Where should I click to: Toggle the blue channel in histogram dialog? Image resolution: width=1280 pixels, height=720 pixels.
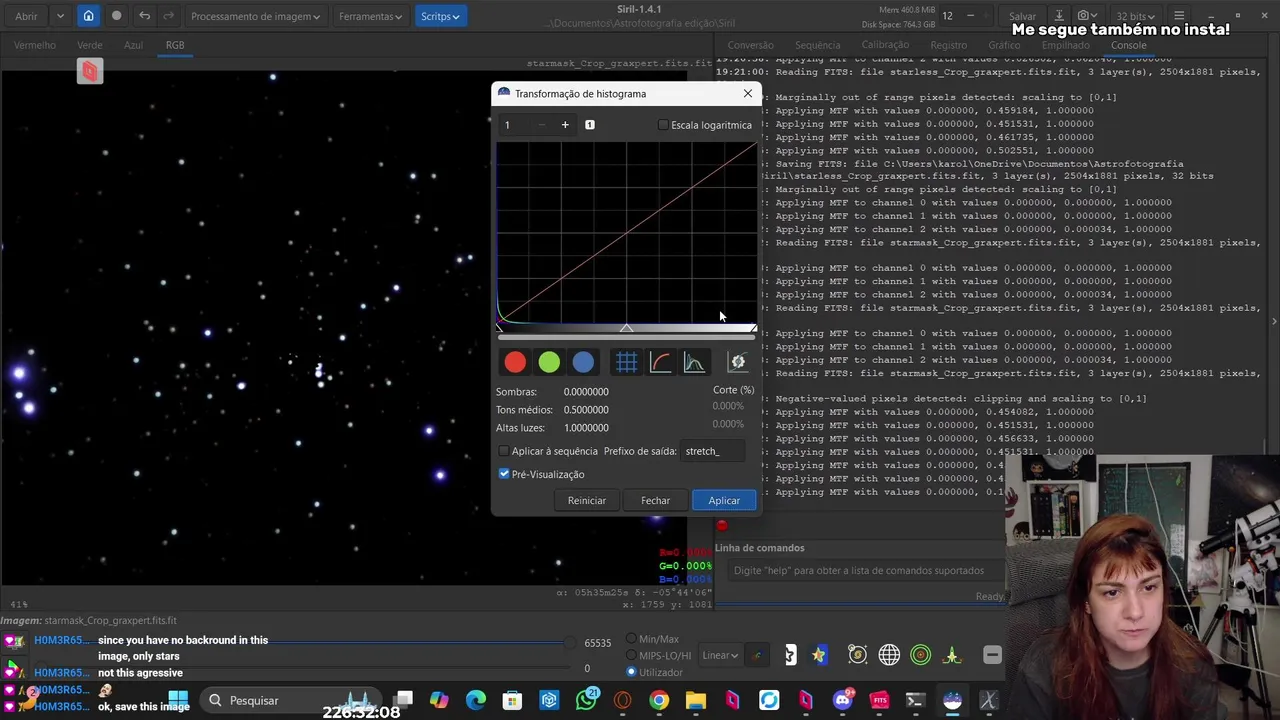[583, 362]
